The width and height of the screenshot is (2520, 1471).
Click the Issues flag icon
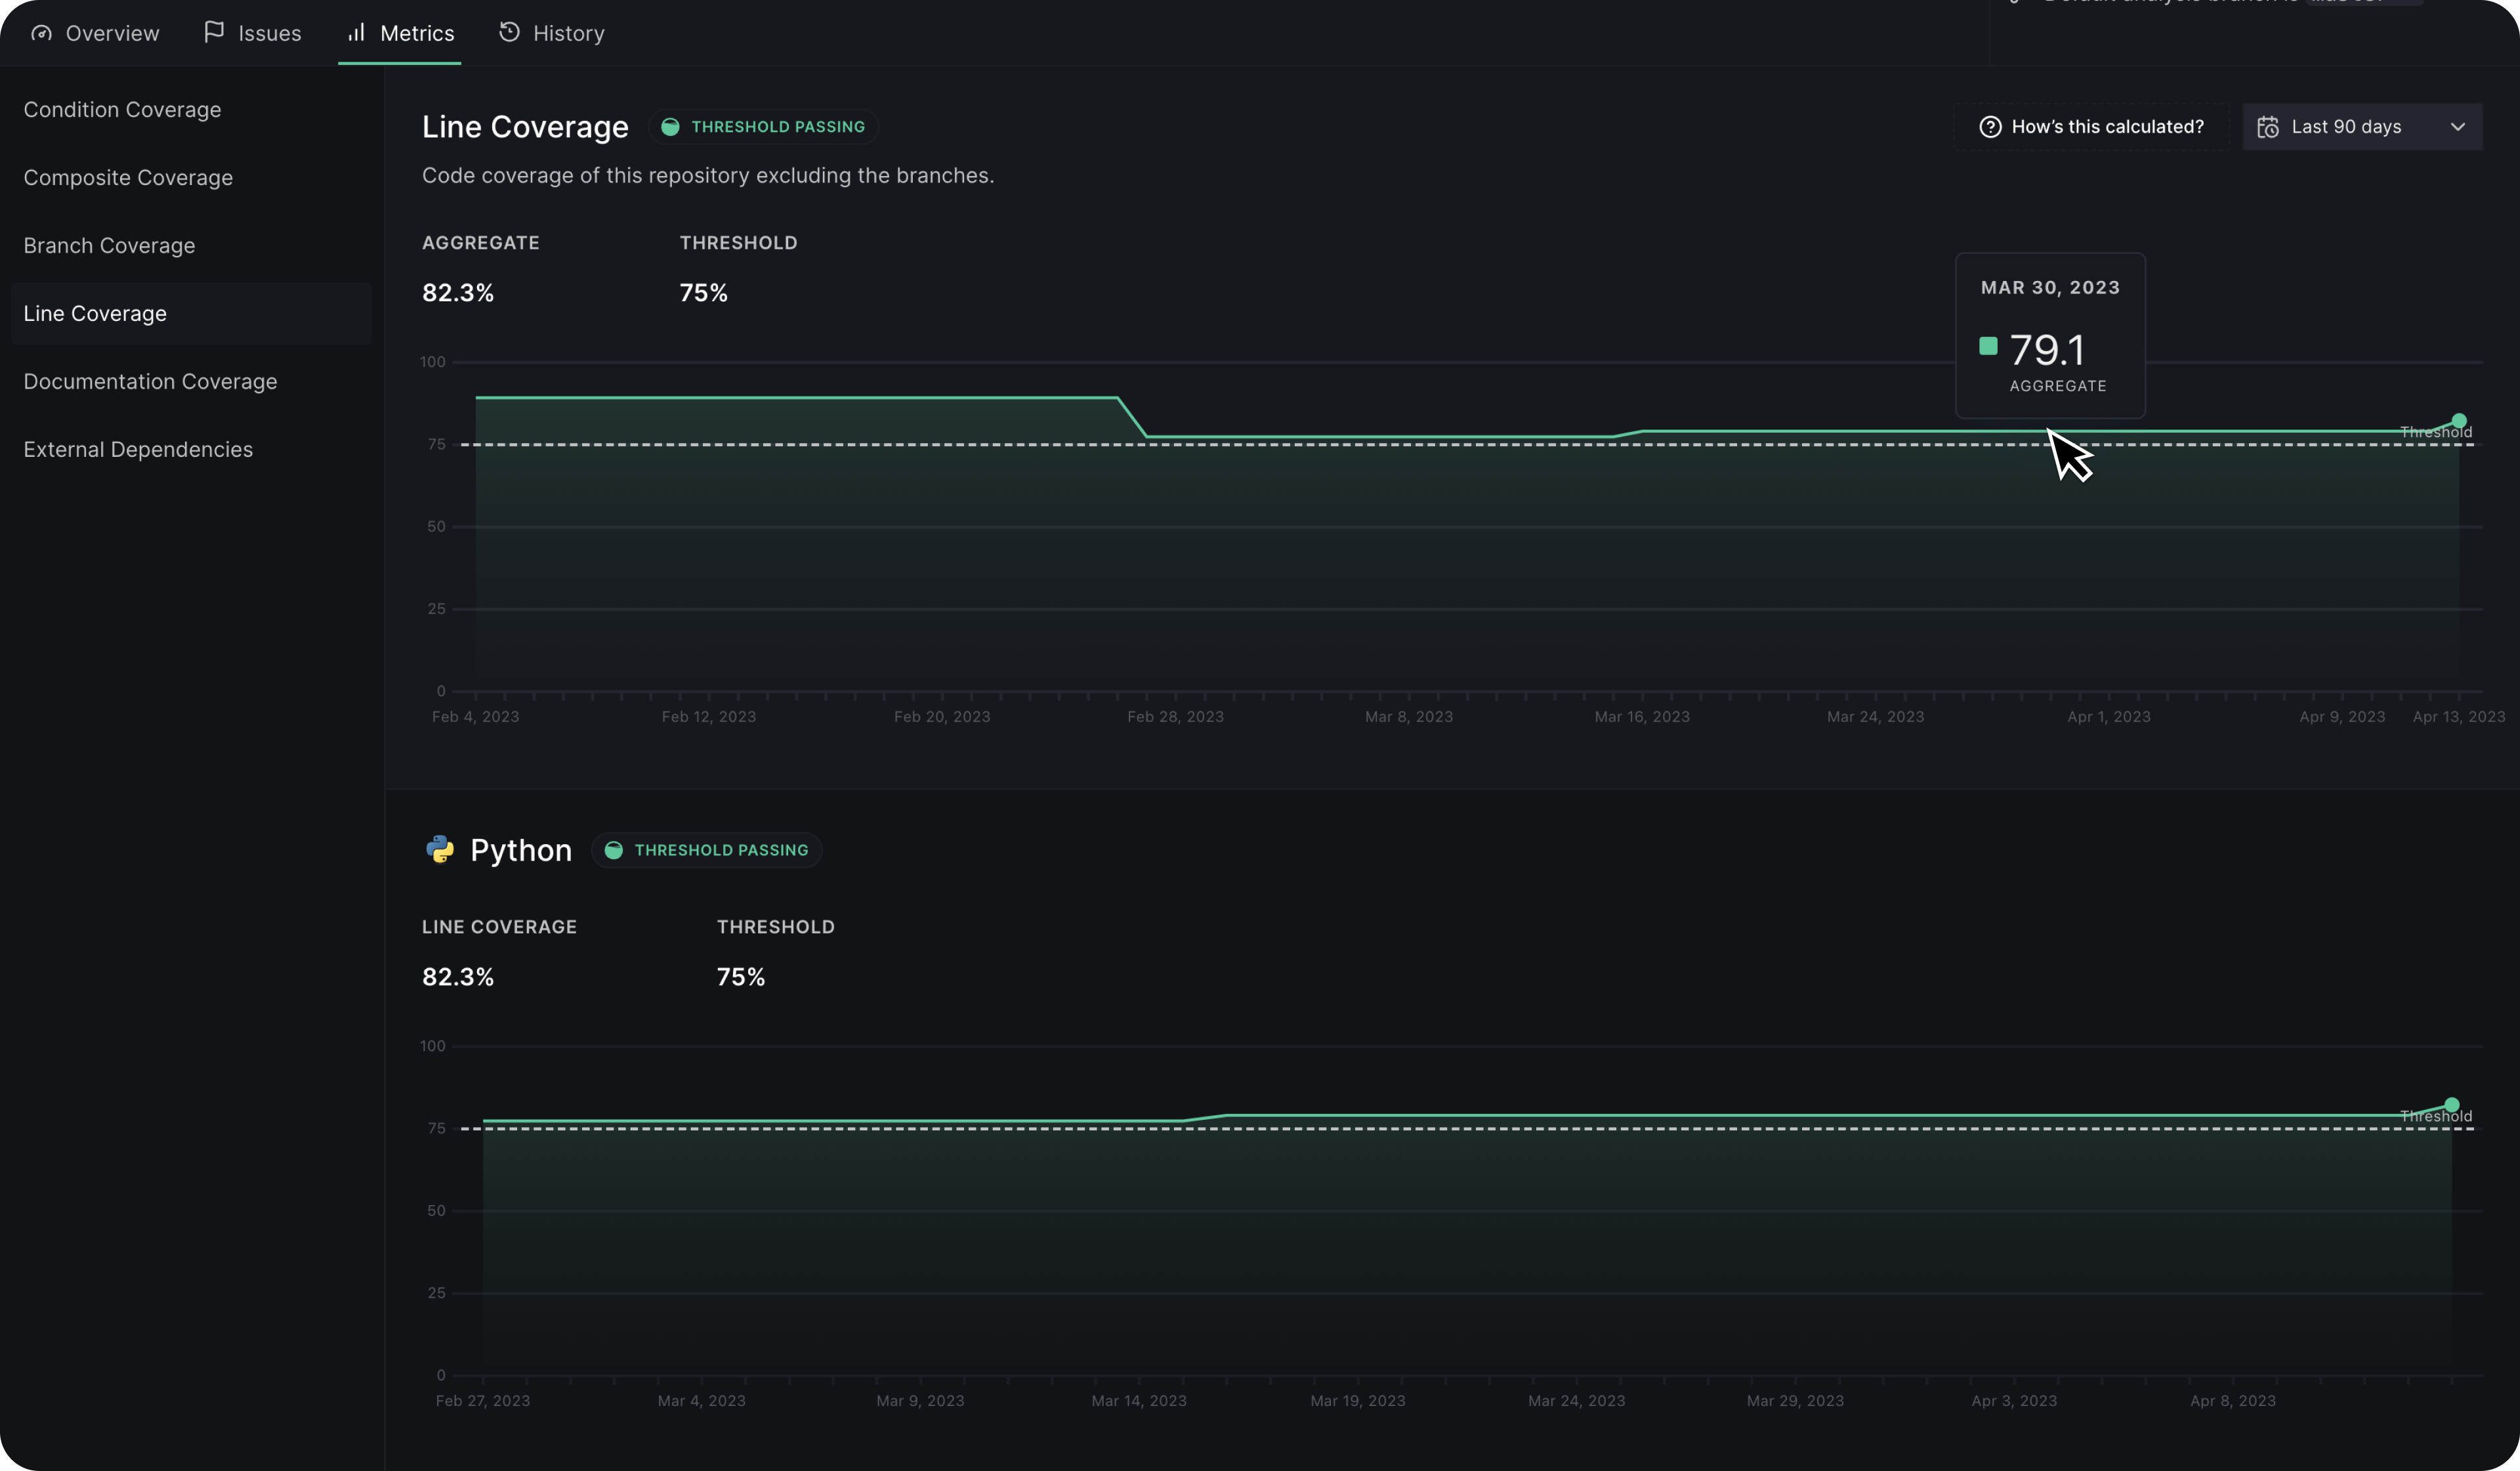coord(213,32)
